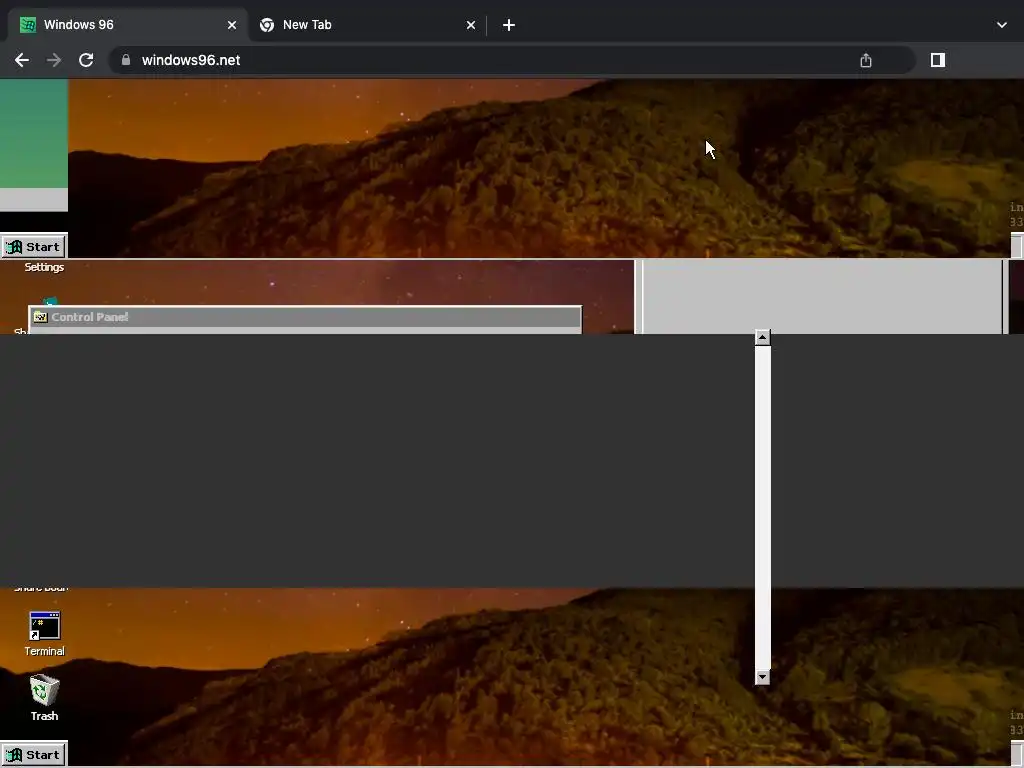
Task: Switch to the New Tab tab
Action: click(368, 25)
